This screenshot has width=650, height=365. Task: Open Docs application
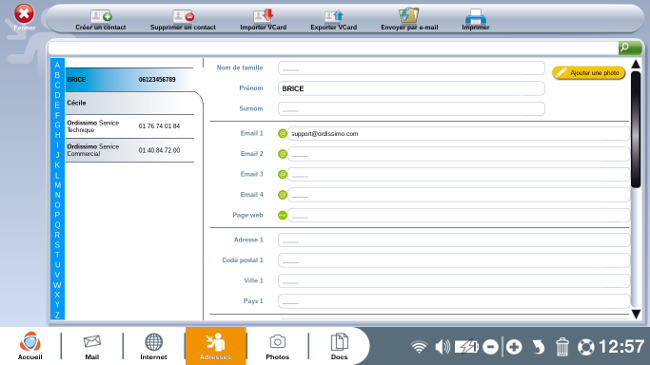339,346
